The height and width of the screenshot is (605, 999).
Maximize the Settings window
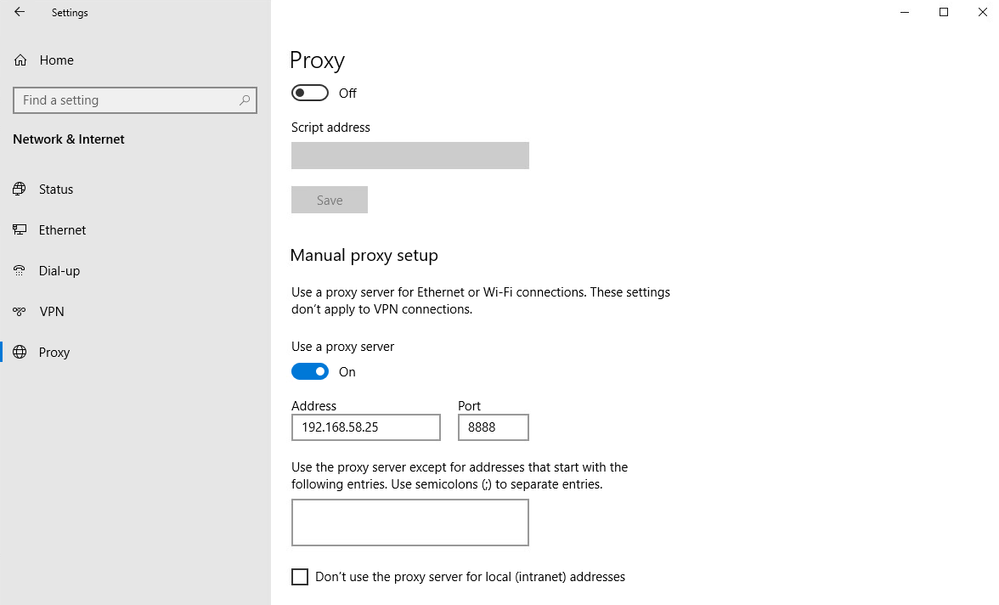pos(944,12)
